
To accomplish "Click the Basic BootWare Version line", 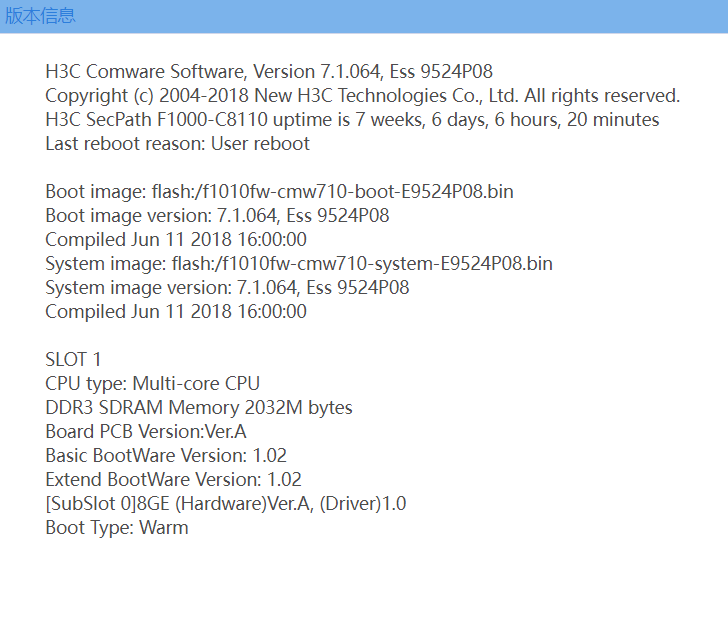I will point(166,456).
